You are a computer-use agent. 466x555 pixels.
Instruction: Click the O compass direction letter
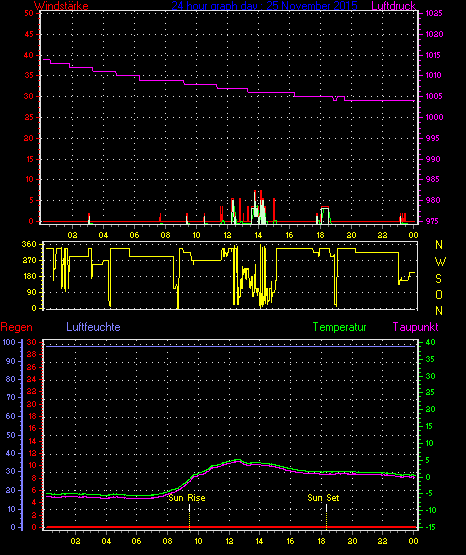(x=439, y=294)
